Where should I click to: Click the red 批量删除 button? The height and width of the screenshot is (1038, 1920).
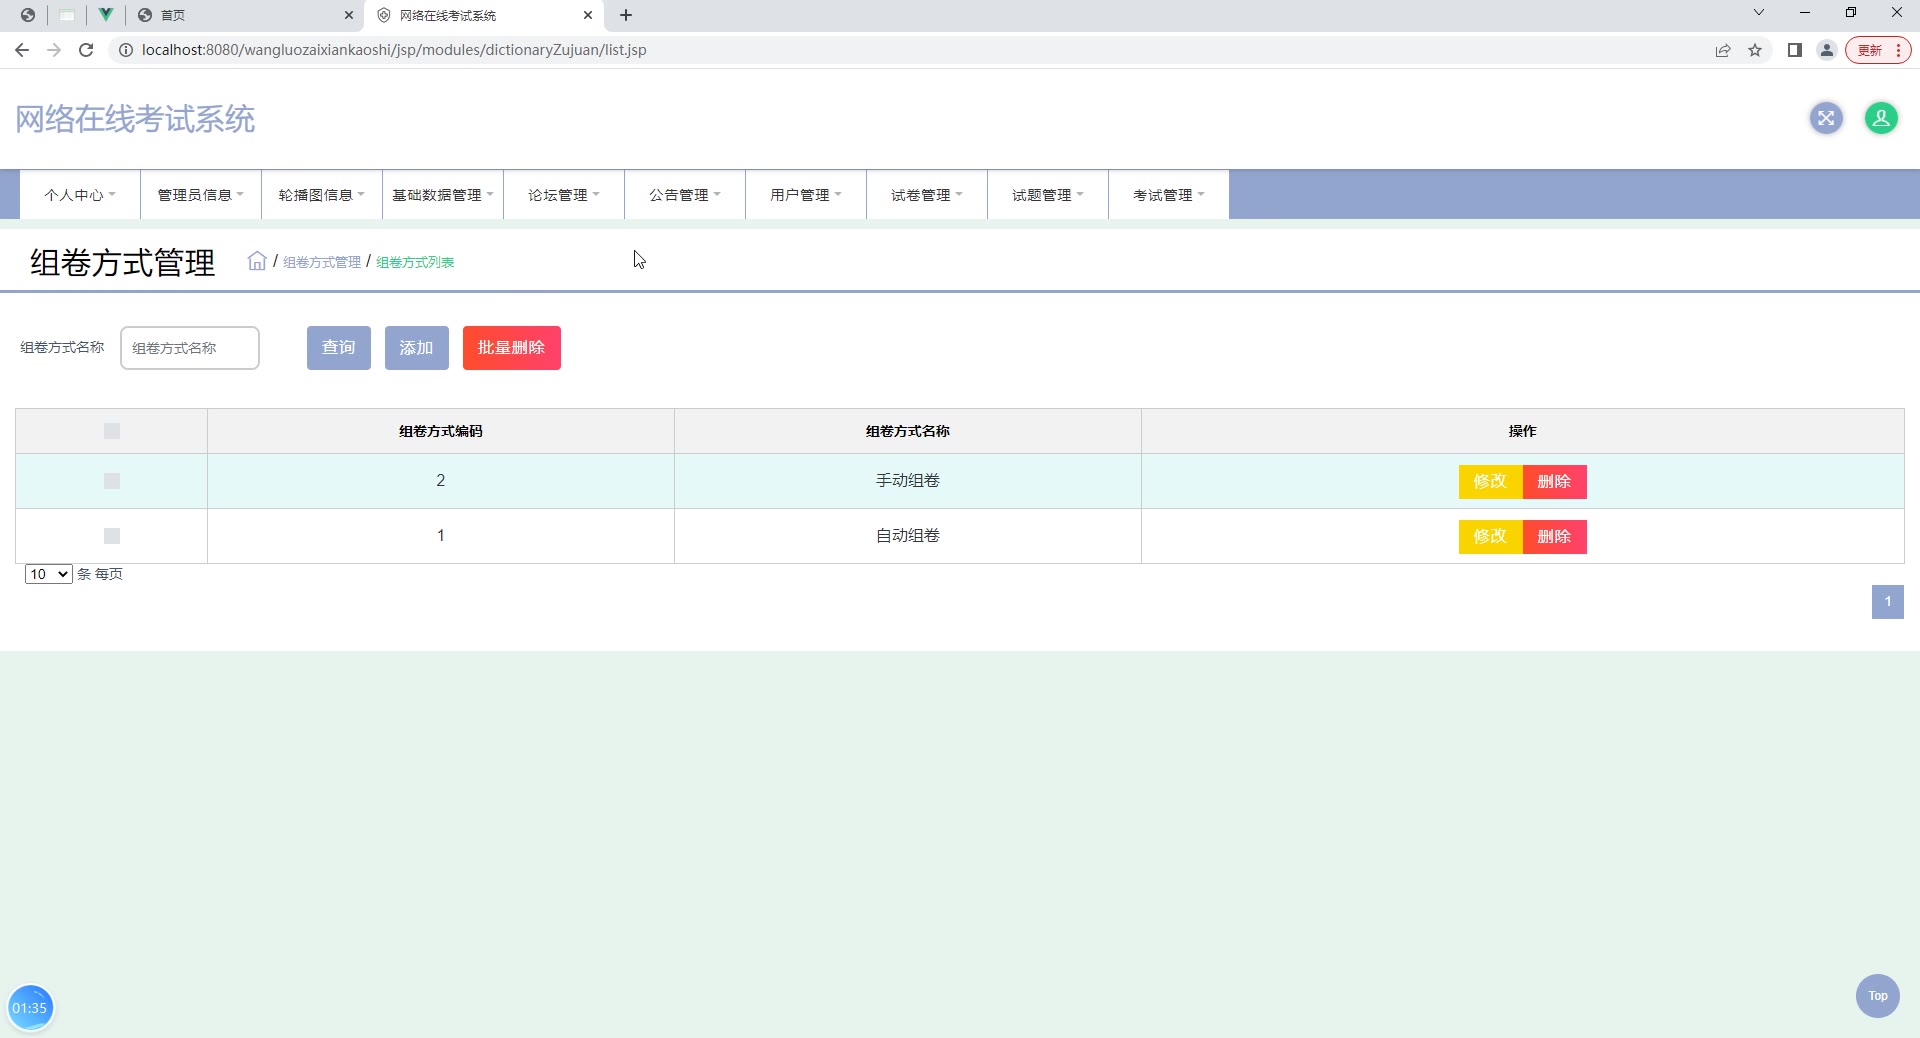coord(511,348)
